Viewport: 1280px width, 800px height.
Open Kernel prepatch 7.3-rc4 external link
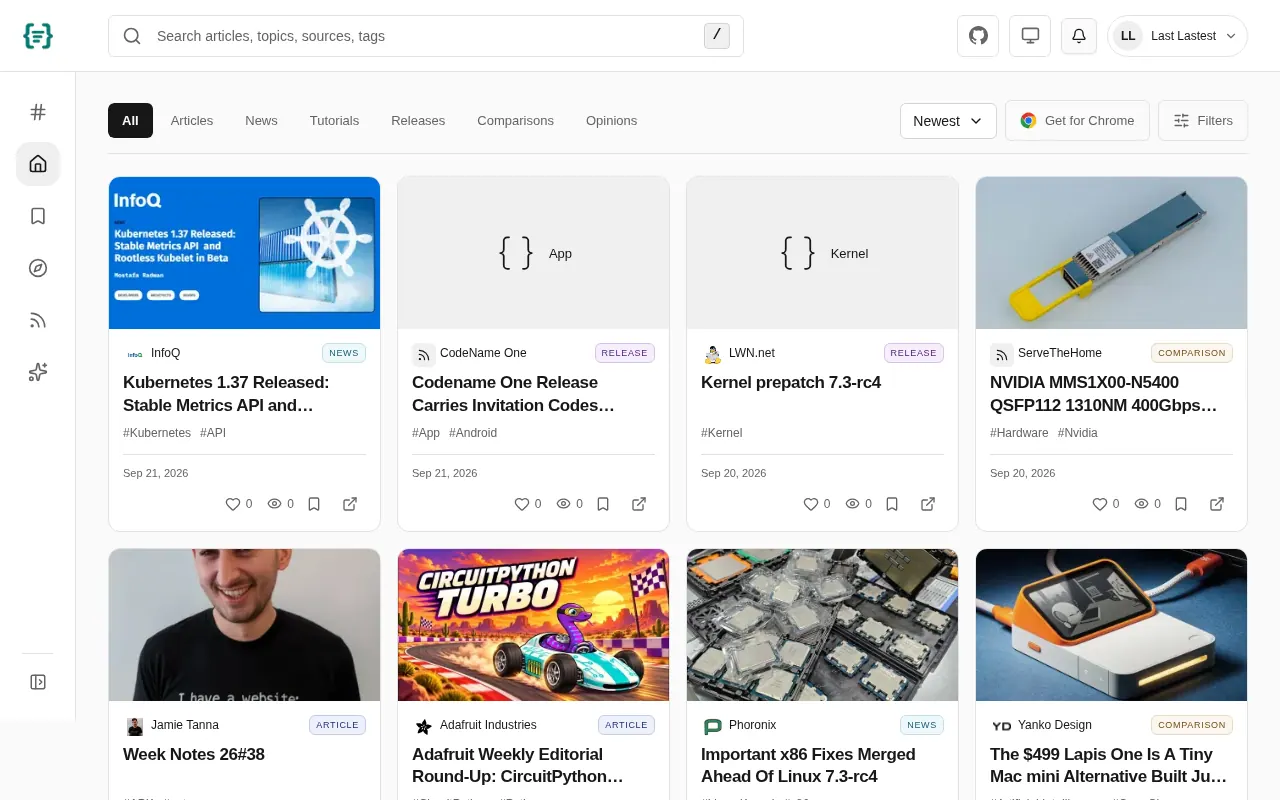928,504
